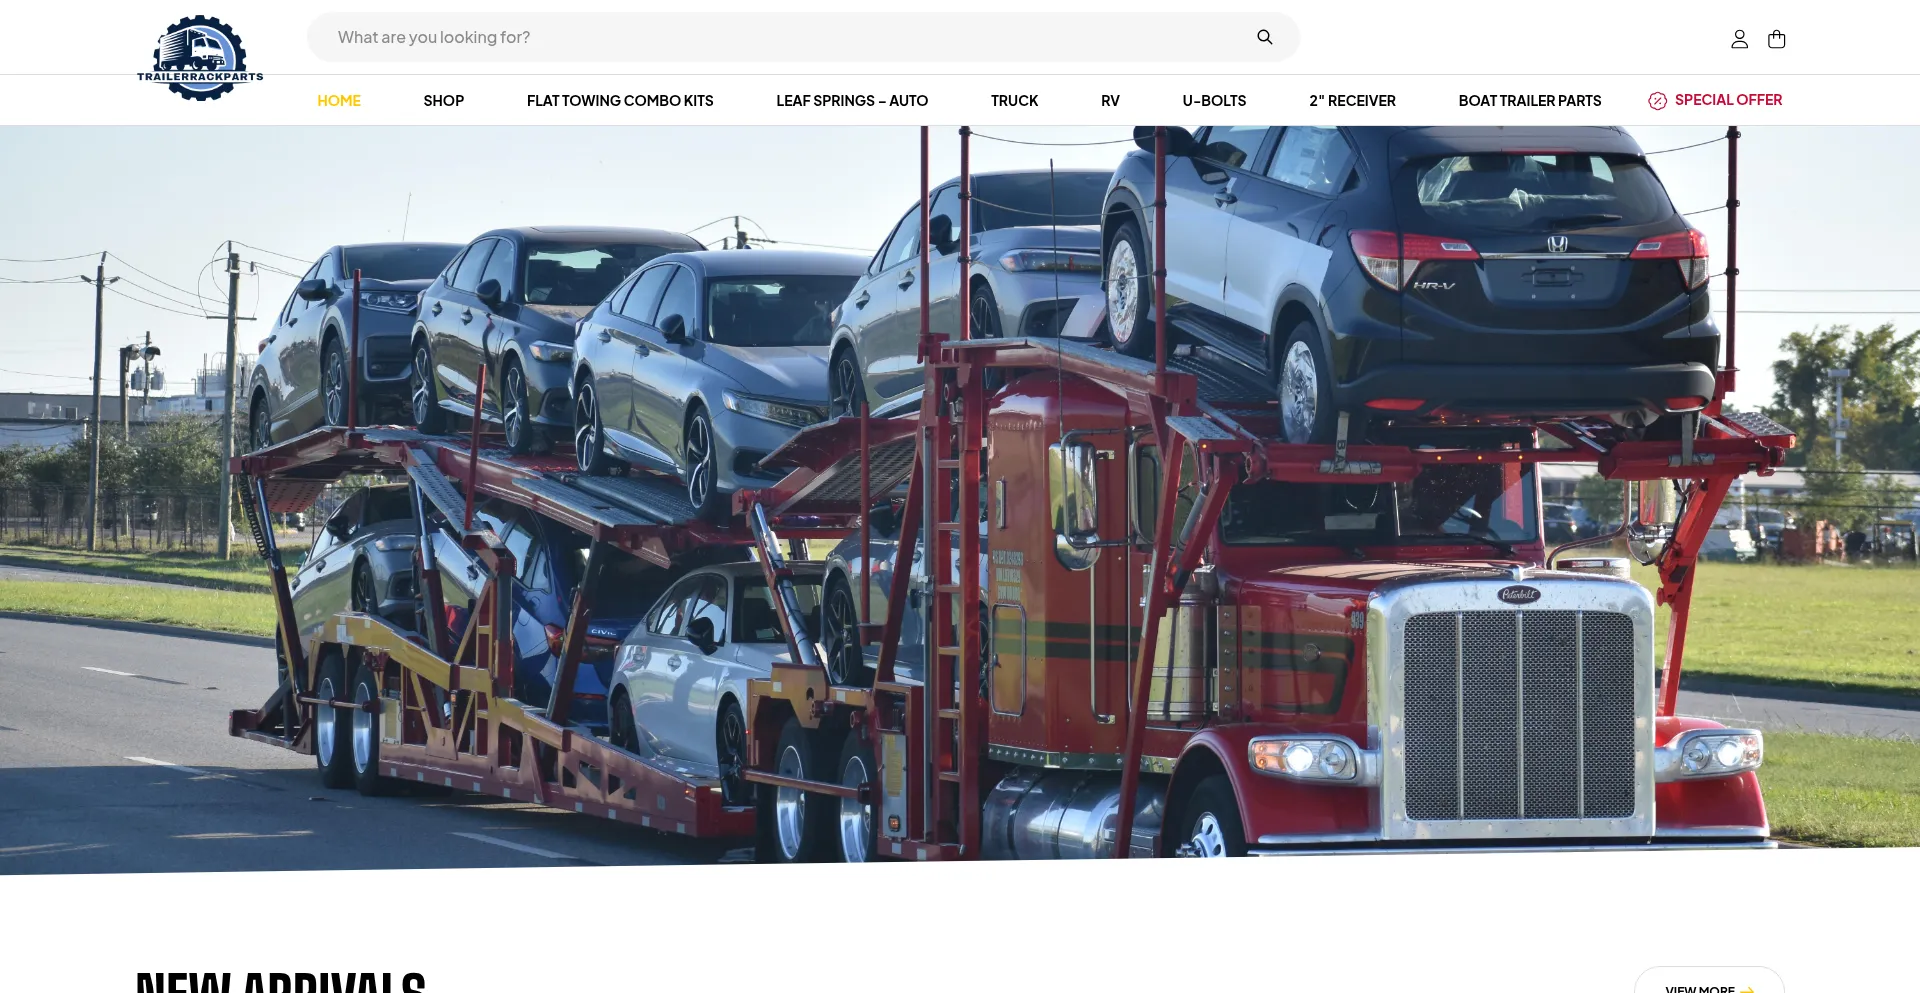Open the U-BOLTS category
This screenshot has height=993, width=1920.
[1214, 101]
